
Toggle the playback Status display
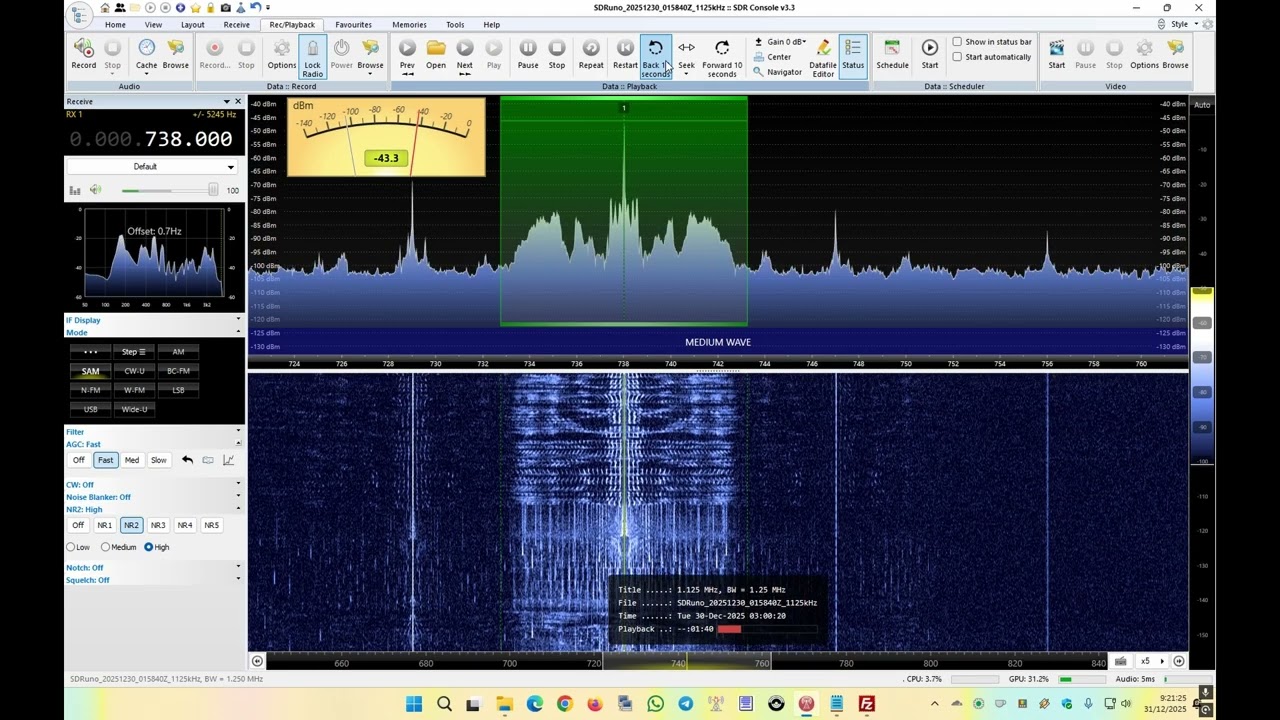click(x=853, y=55)
